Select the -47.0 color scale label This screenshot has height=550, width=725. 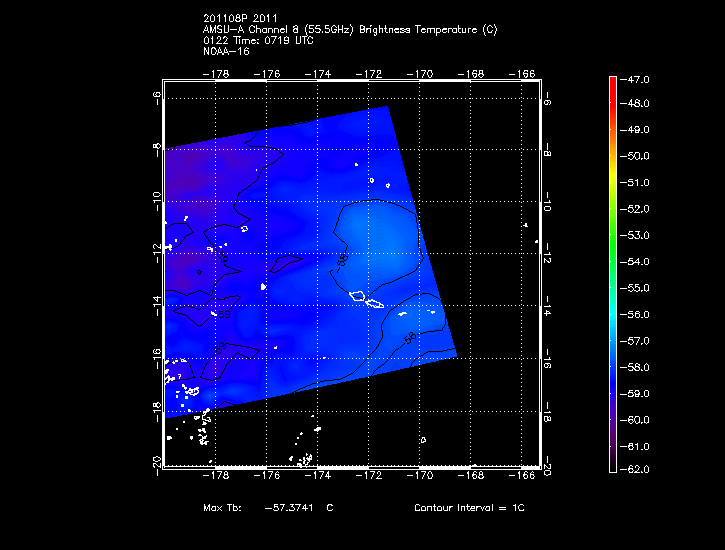tap(639, 78)
